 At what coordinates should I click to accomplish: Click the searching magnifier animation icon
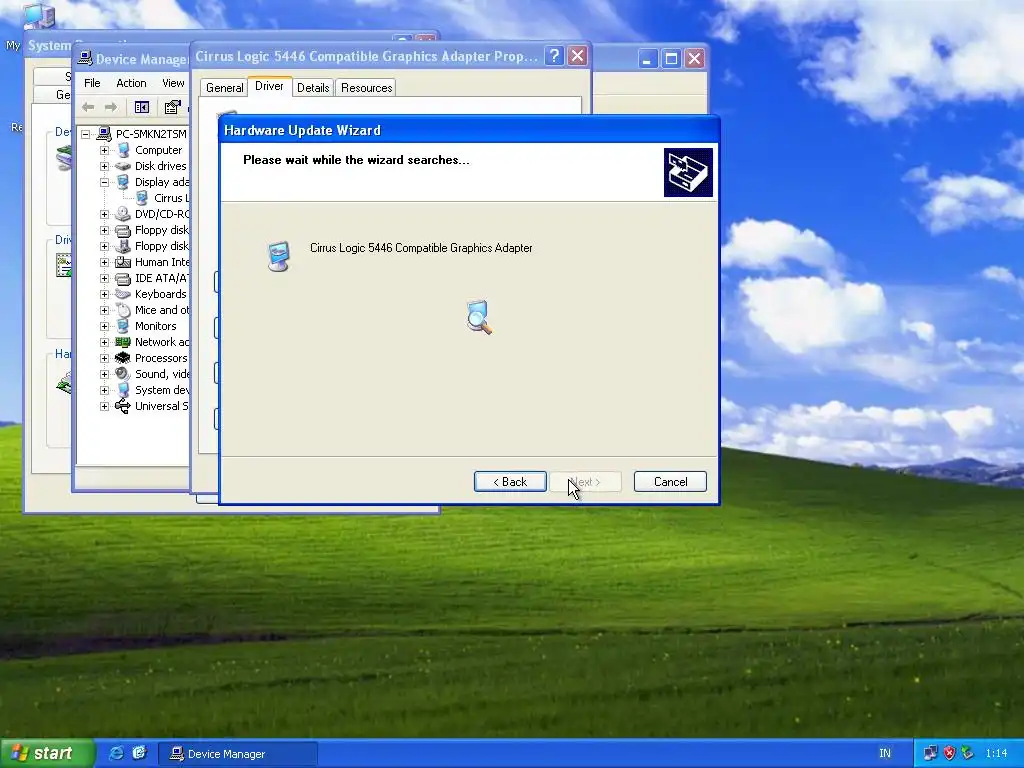coord(479,317)
